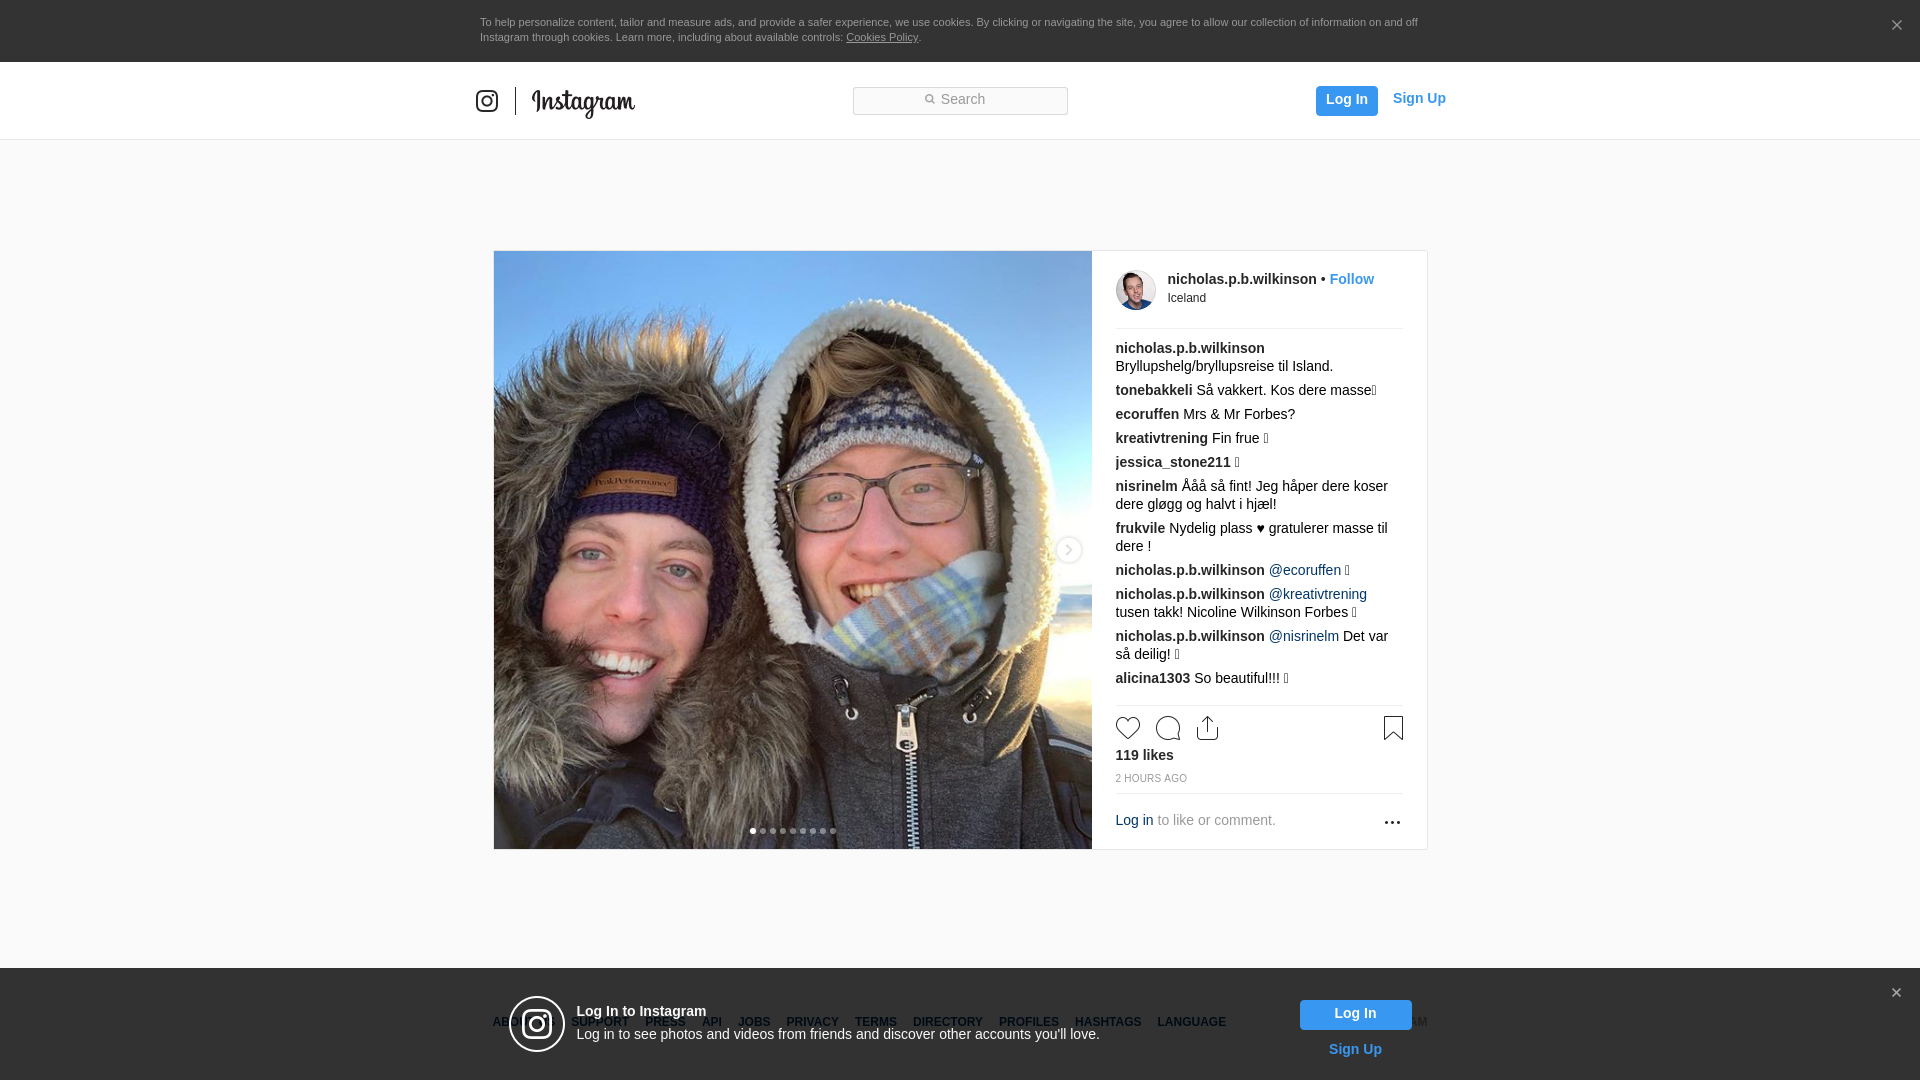Open the HASHTAGS footer link
The width and height of the screenshot is (1920, 1080).
point(1107,1022)
